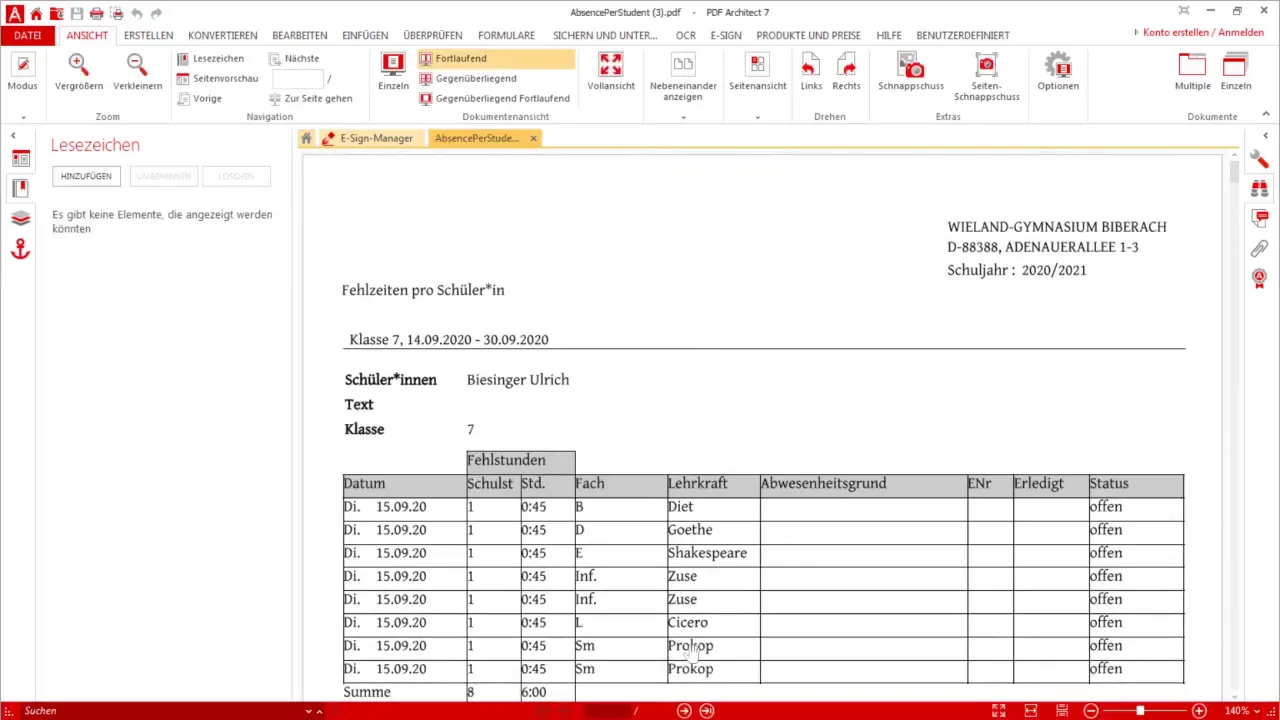Switch to OCR ribbon tab
1280x720 pixels.
(685, 35)
